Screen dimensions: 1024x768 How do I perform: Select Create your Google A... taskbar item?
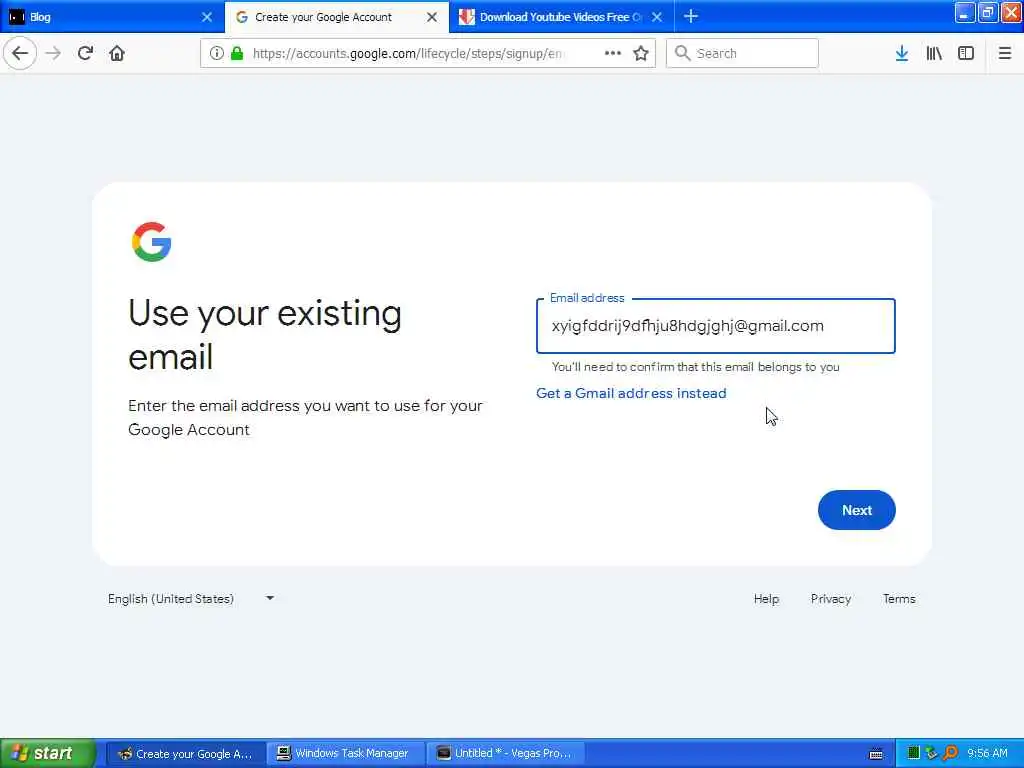tap(185, 753)
